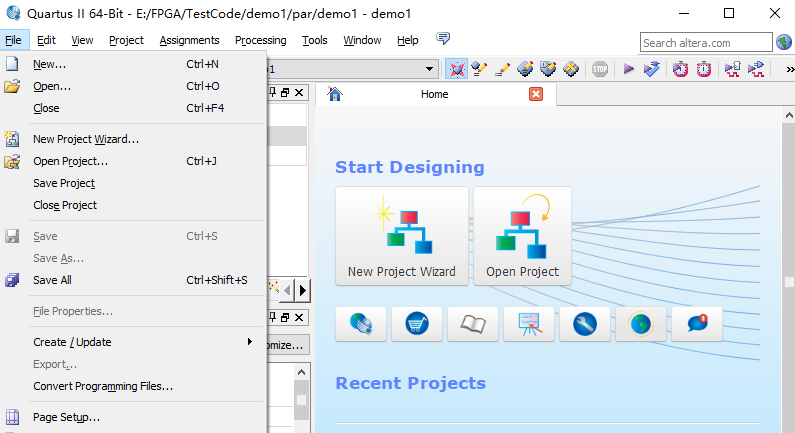Viewport: 795px width, 433px height.
Task: Click the Save All icon in menu
Action: [x=12, y=280]
